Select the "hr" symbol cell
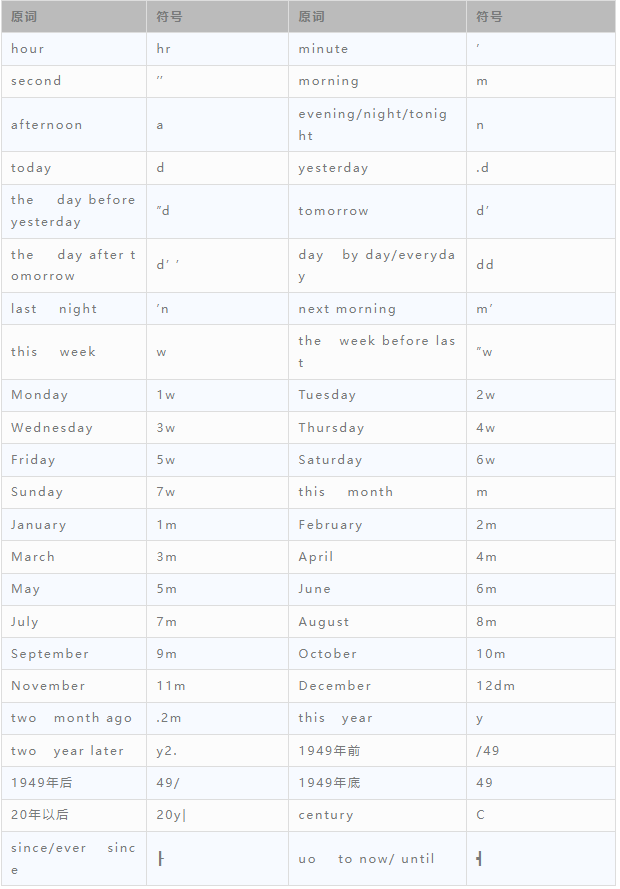 [166, 49]
